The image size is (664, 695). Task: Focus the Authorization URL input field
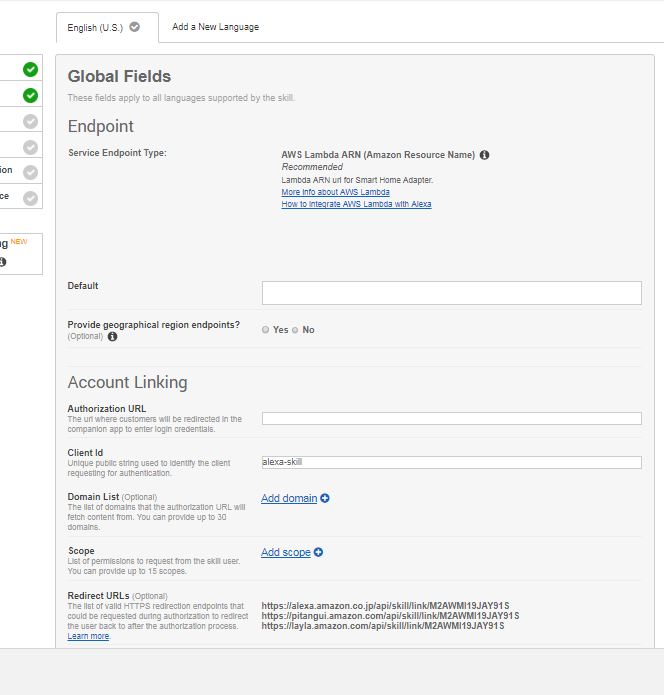click(x=451, y=418)
